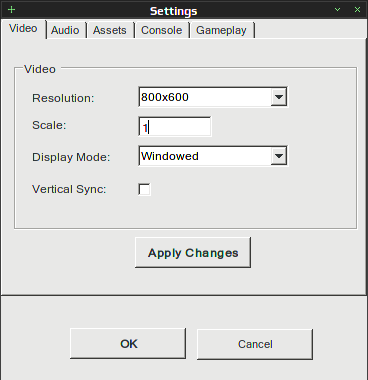368x380 pixels.
Task: Open the Assets tab
Action: pyautogui.click(x=110, y=30)
